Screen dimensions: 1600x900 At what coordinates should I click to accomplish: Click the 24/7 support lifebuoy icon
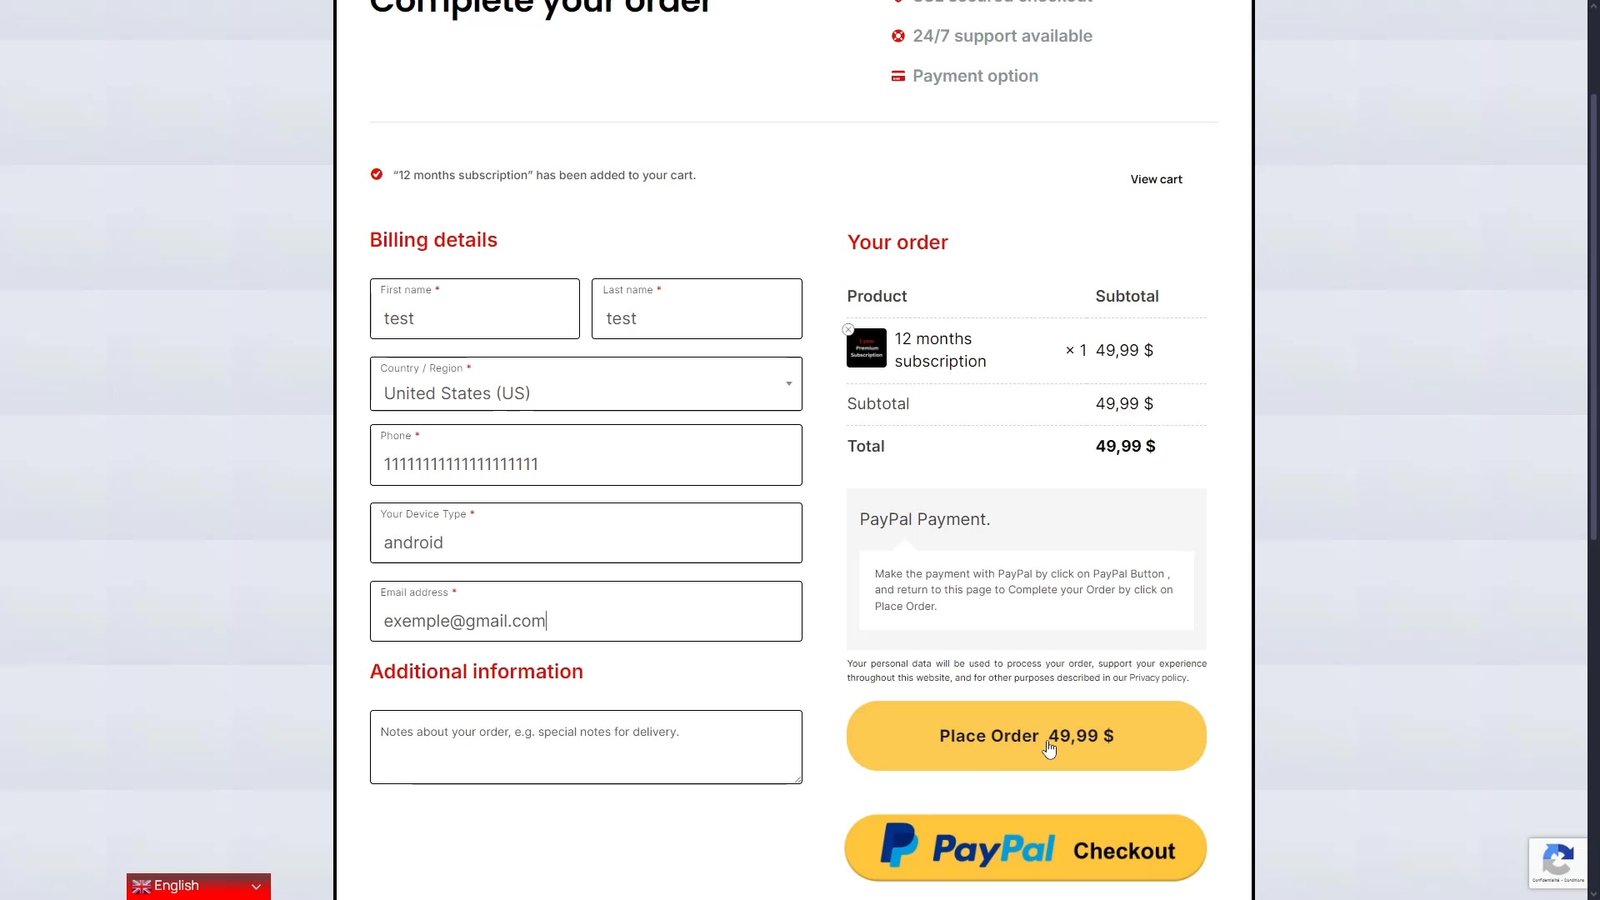[898, 36]
